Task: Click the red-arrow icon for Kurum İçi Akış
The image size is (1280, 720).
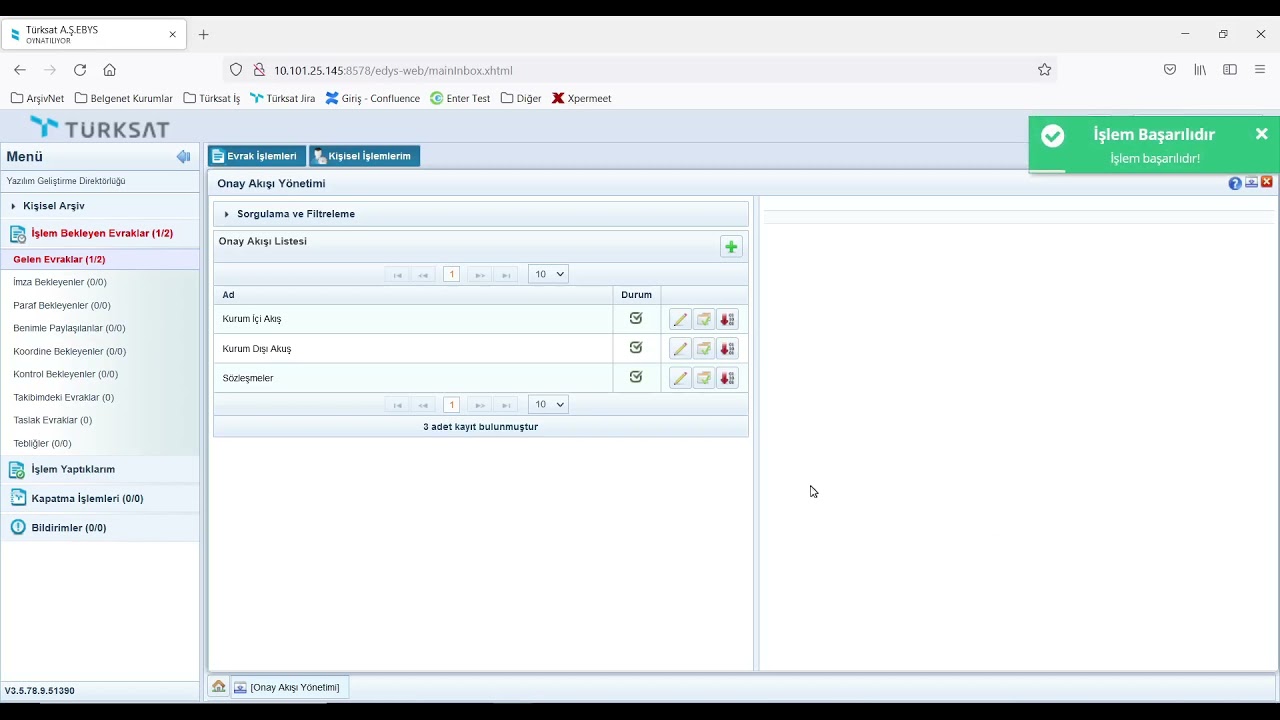Action: [727, 319]
